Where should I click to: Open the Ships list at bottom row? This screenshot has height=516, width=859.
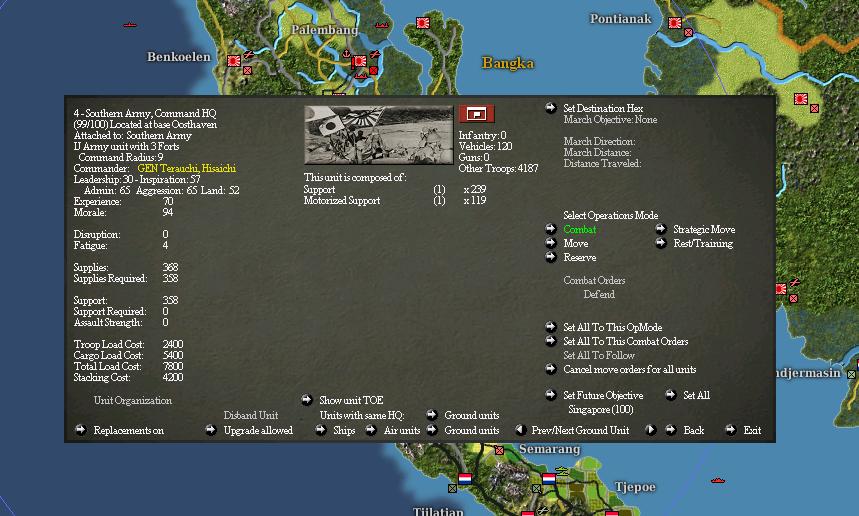pos(320,430)
